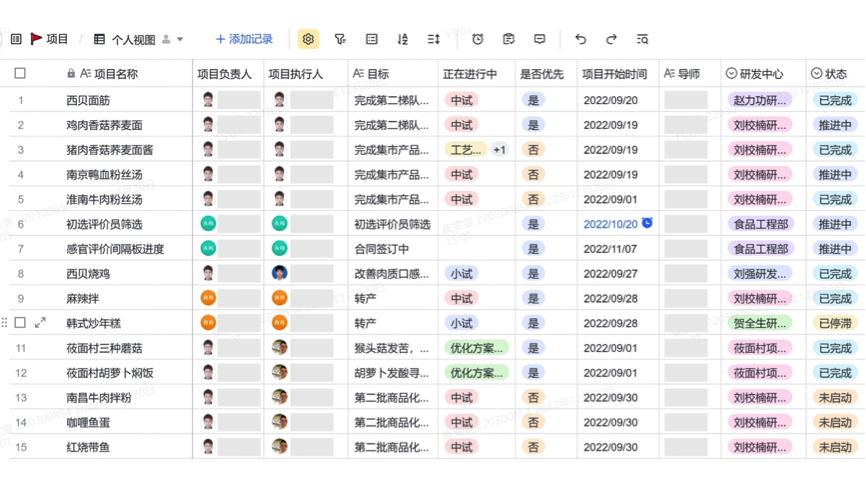Open the search records icon
The height and width of the screenshot is (487, 866).
click(x=642, y=39)
